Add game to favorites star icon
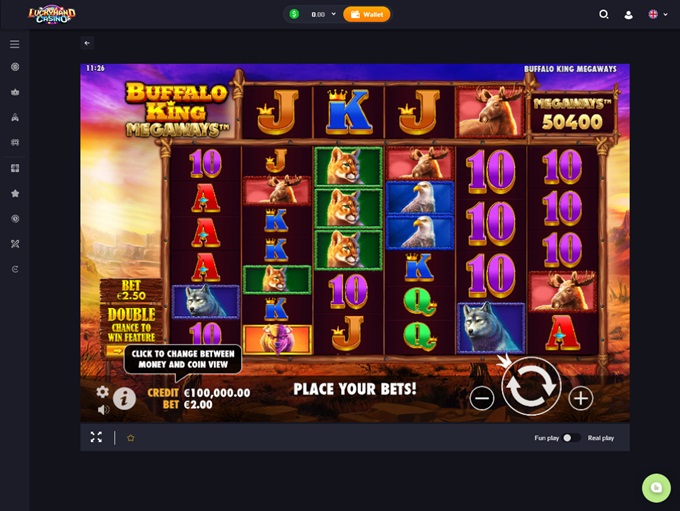The width and height of the screenshot is (680, 511). [x=131, y=438]
